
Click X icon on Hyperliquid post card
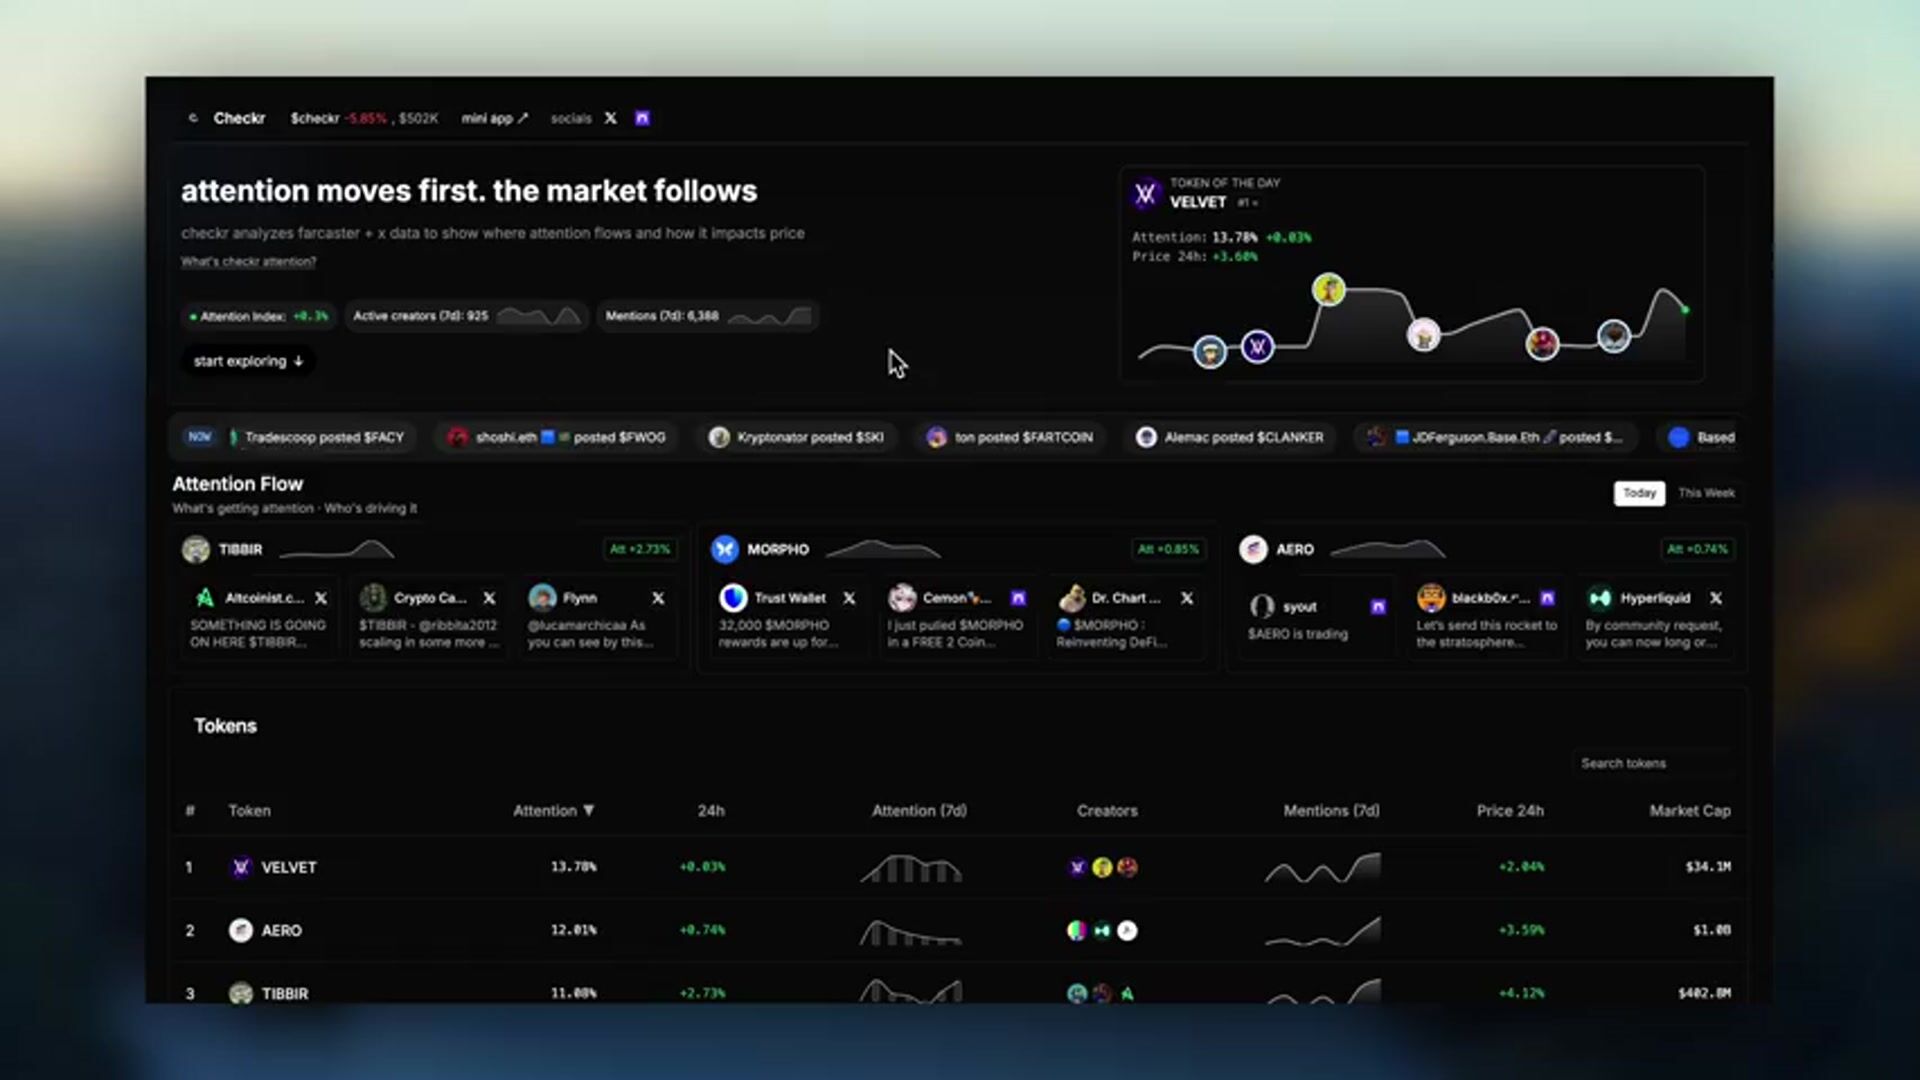[x=1716, y=598]
